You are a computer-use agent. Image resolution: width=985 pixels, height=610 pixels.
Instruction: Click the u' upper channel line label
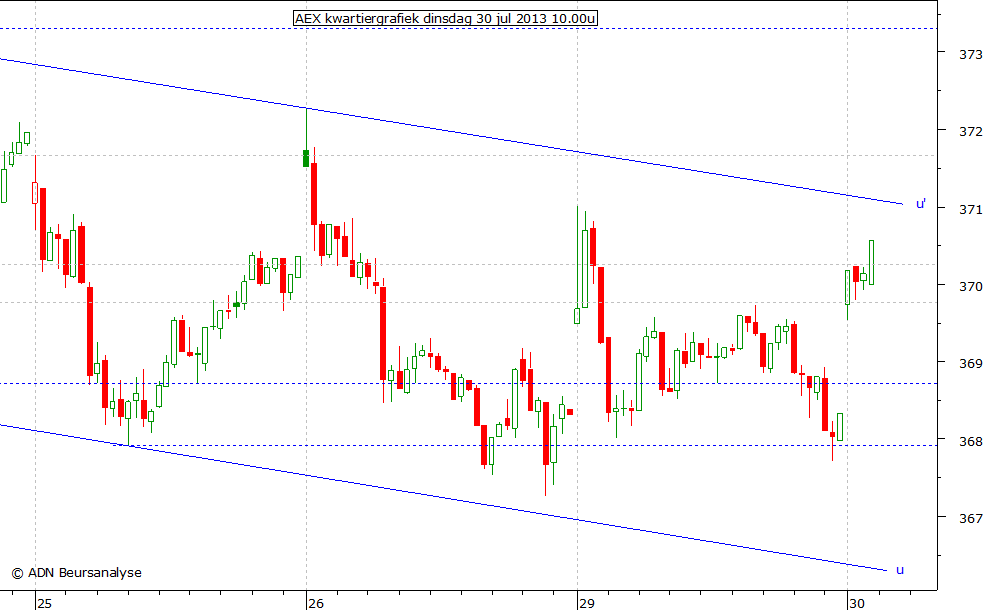[x=921, y=204]
